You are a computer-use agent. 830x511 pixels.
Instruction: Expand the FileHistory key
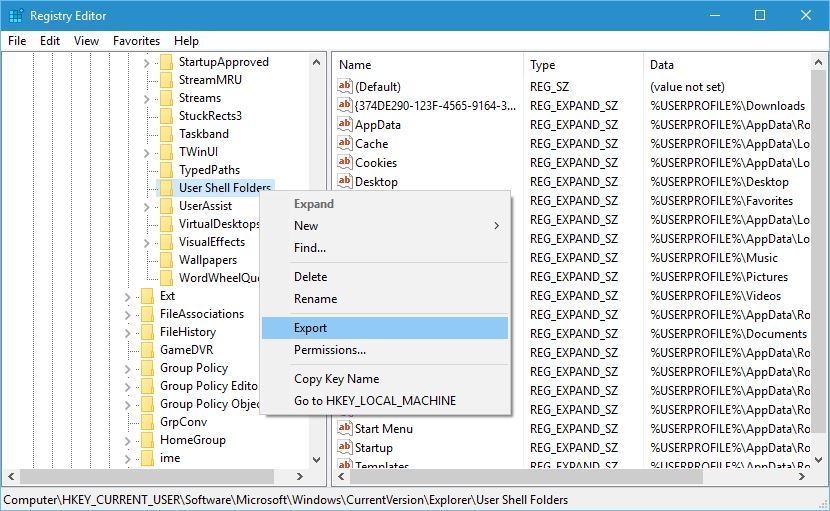[128, 333]
